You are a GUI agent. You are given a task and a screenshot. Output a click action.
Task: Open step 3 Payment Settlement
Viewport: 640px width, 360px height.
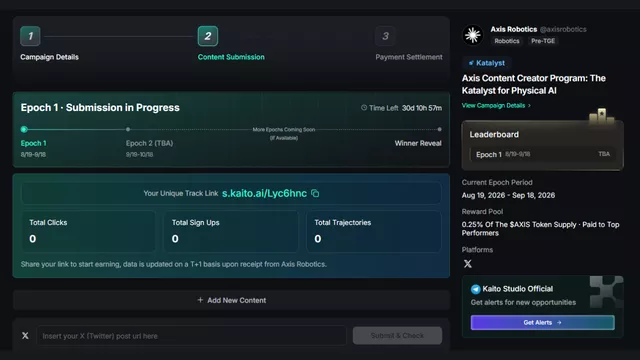(385, 36)
